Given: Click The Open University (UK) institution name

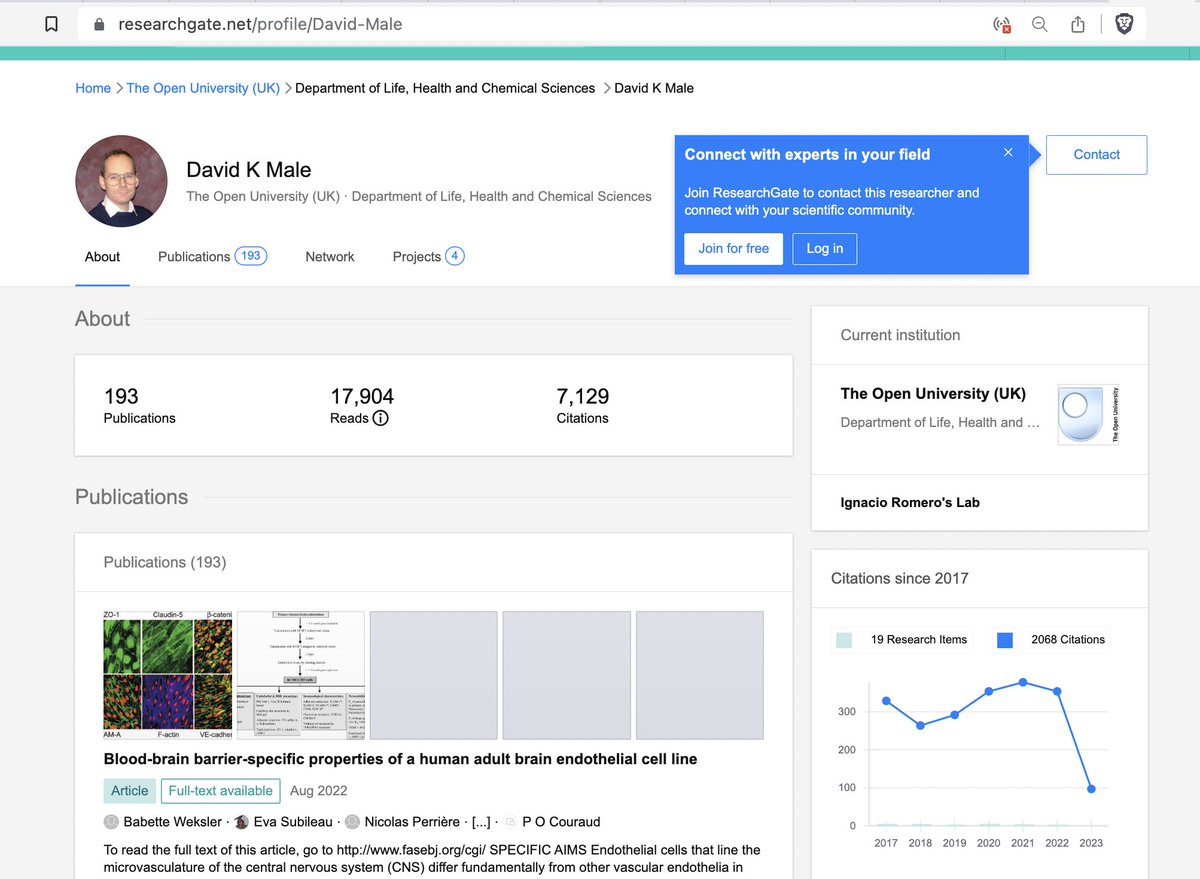Looking at the screenshot, I should (933, 394).
